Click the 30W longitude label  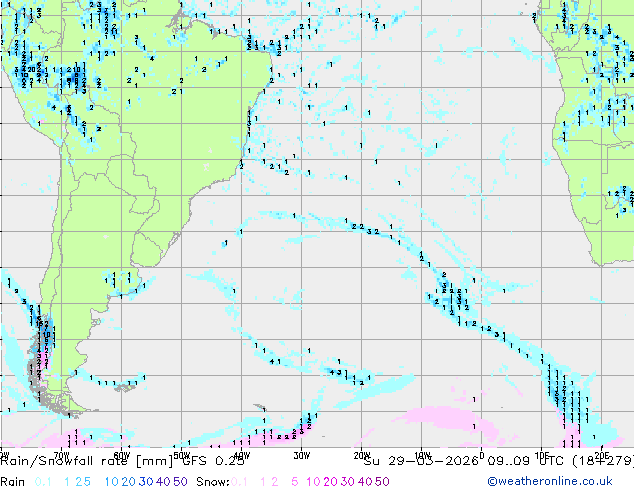tap(302, 455)
